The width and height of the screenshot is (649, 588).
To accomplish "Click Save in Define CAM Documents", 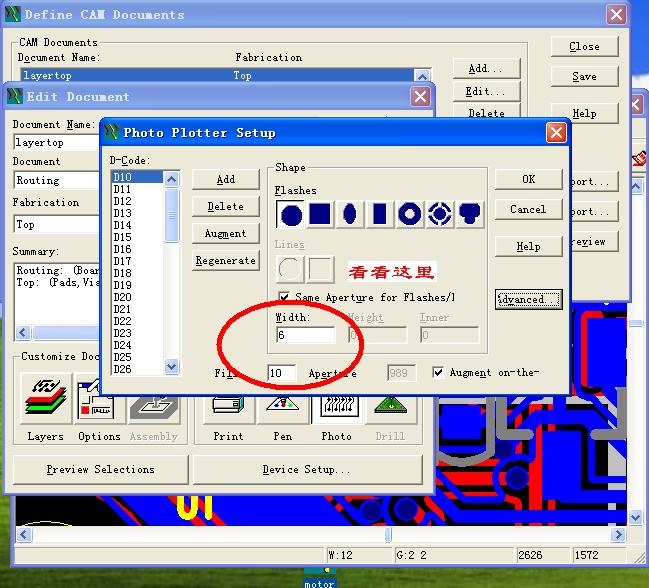I will click(x=584, y=77).
